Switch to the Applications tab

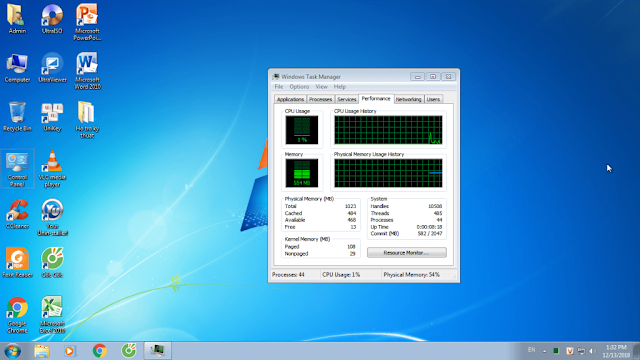(x=290, y=99)
